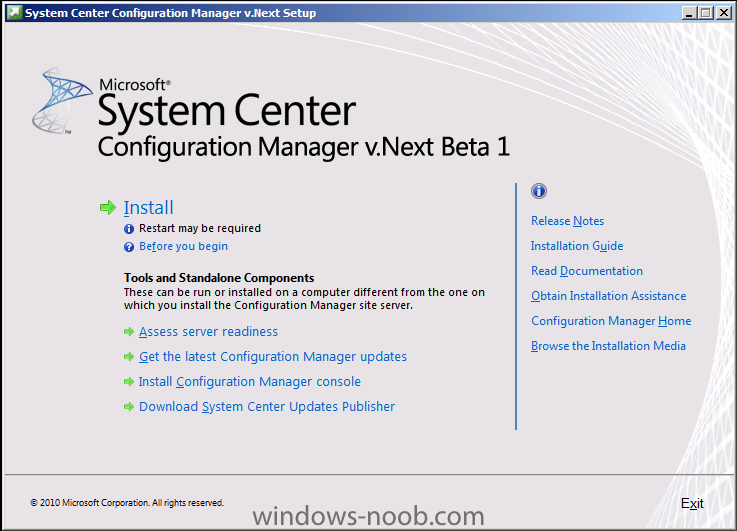Open Browse the Installation Media link
The image size is (737, 531).
click(x=608, y=346)
